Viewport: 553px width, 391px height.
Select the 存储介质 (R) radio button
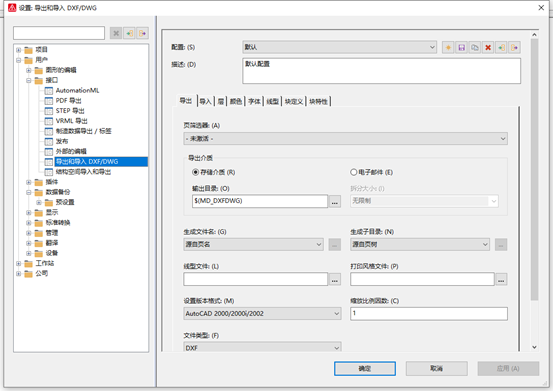tap(195, 172)
